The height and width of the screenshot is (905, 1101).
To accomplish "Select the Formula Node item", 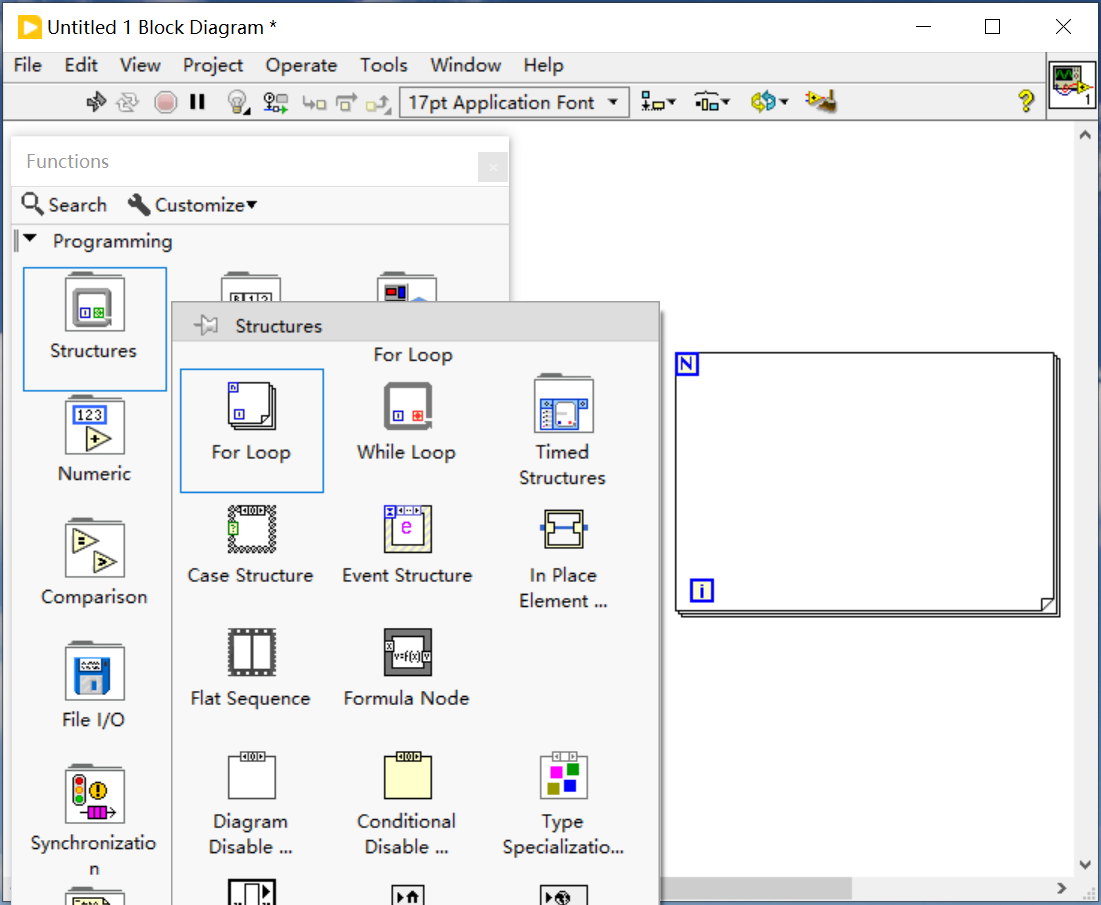I will (x=407, y=668).
